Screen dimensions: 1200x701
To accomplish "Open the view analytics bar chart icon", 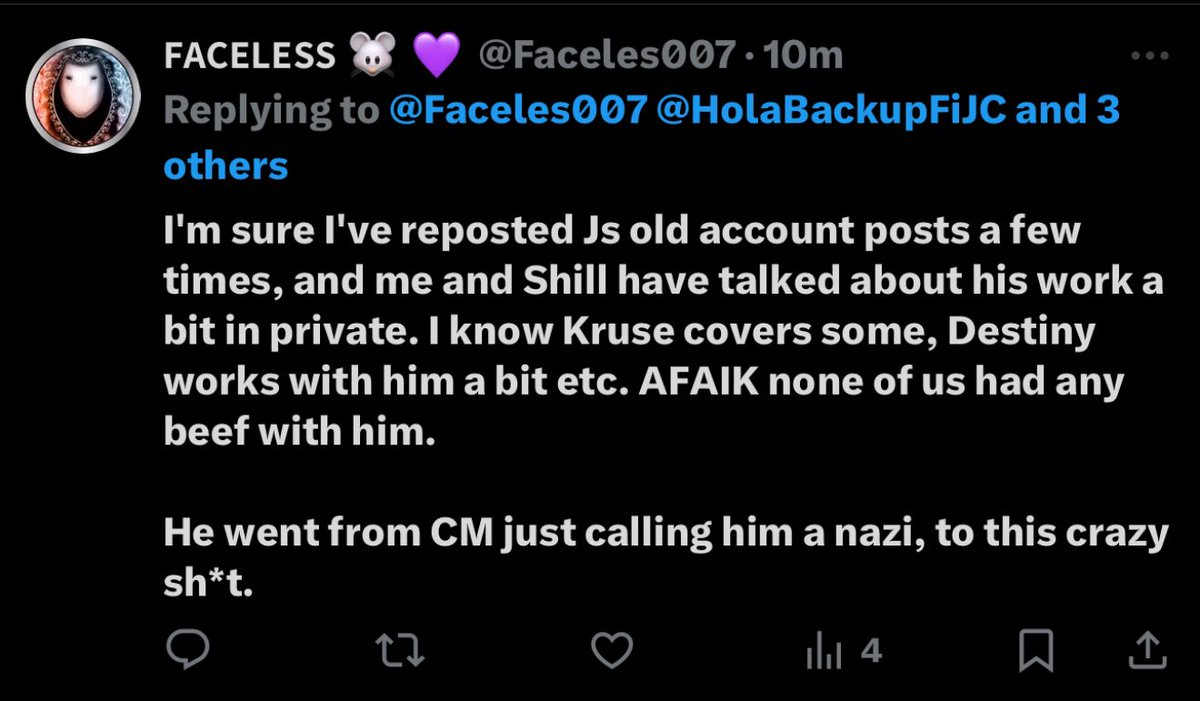I will (x=820, y=653).
